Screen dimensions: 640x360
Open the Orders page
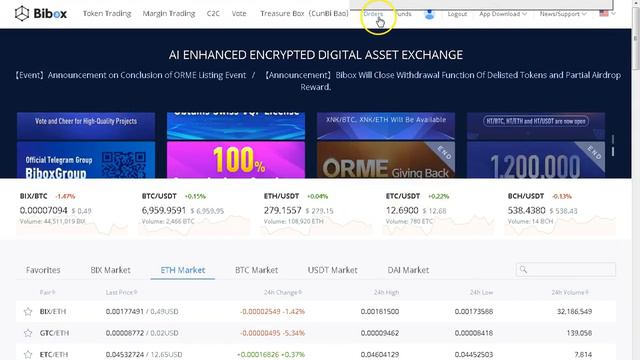click(373, 14)
